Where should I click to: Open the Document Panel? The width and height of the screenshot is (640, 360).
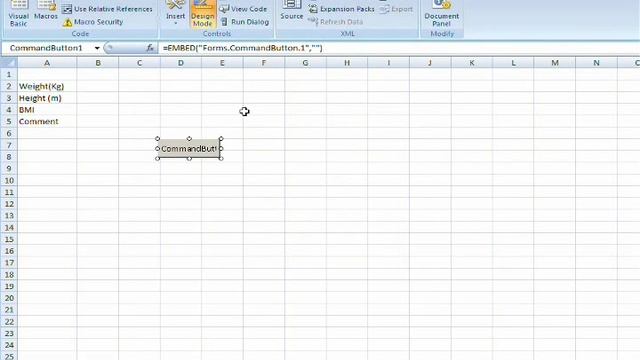442,14
